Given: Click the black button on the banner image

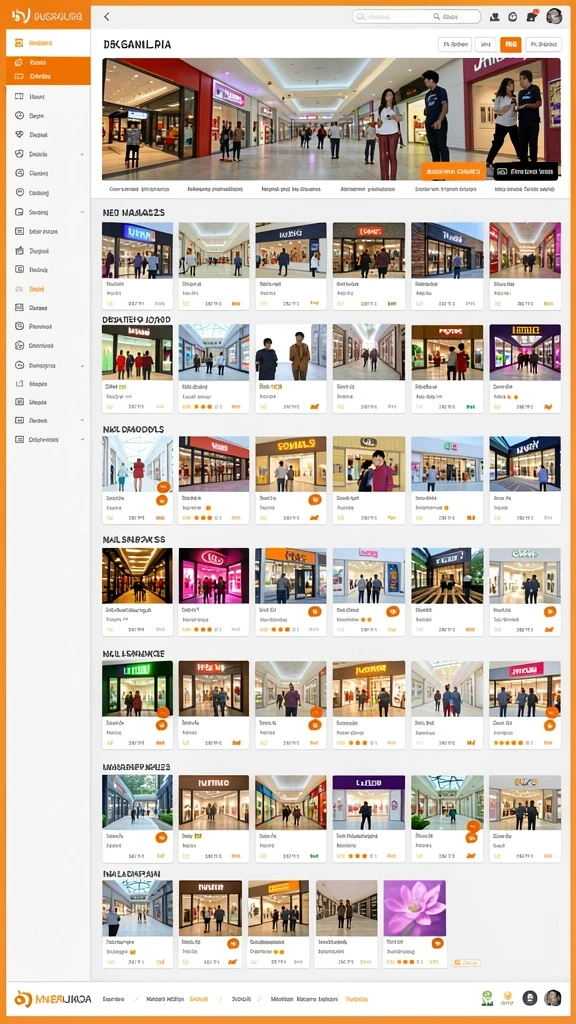Looking at the screenshot, I should pos(526,172).
